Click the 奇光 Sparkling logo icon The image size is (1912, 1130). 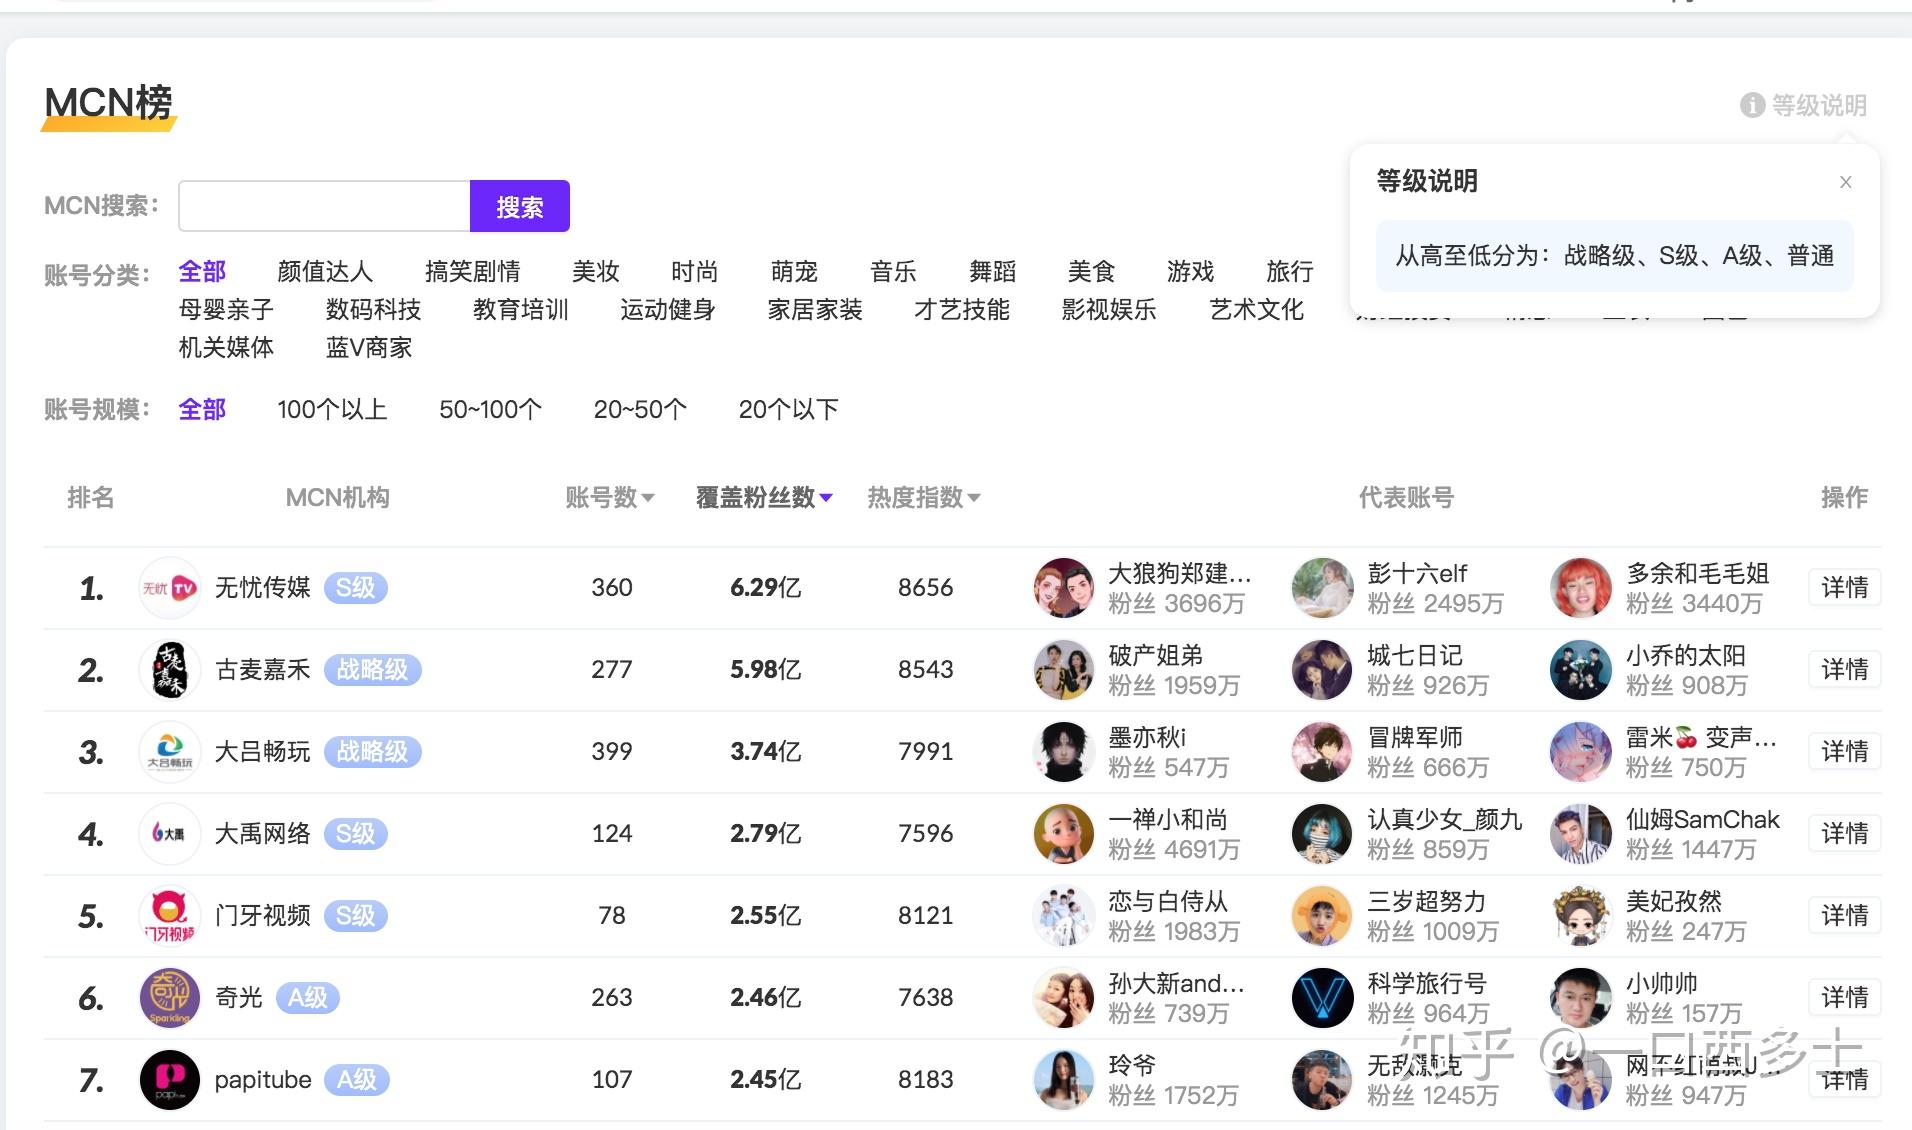(x=169, y=998)
